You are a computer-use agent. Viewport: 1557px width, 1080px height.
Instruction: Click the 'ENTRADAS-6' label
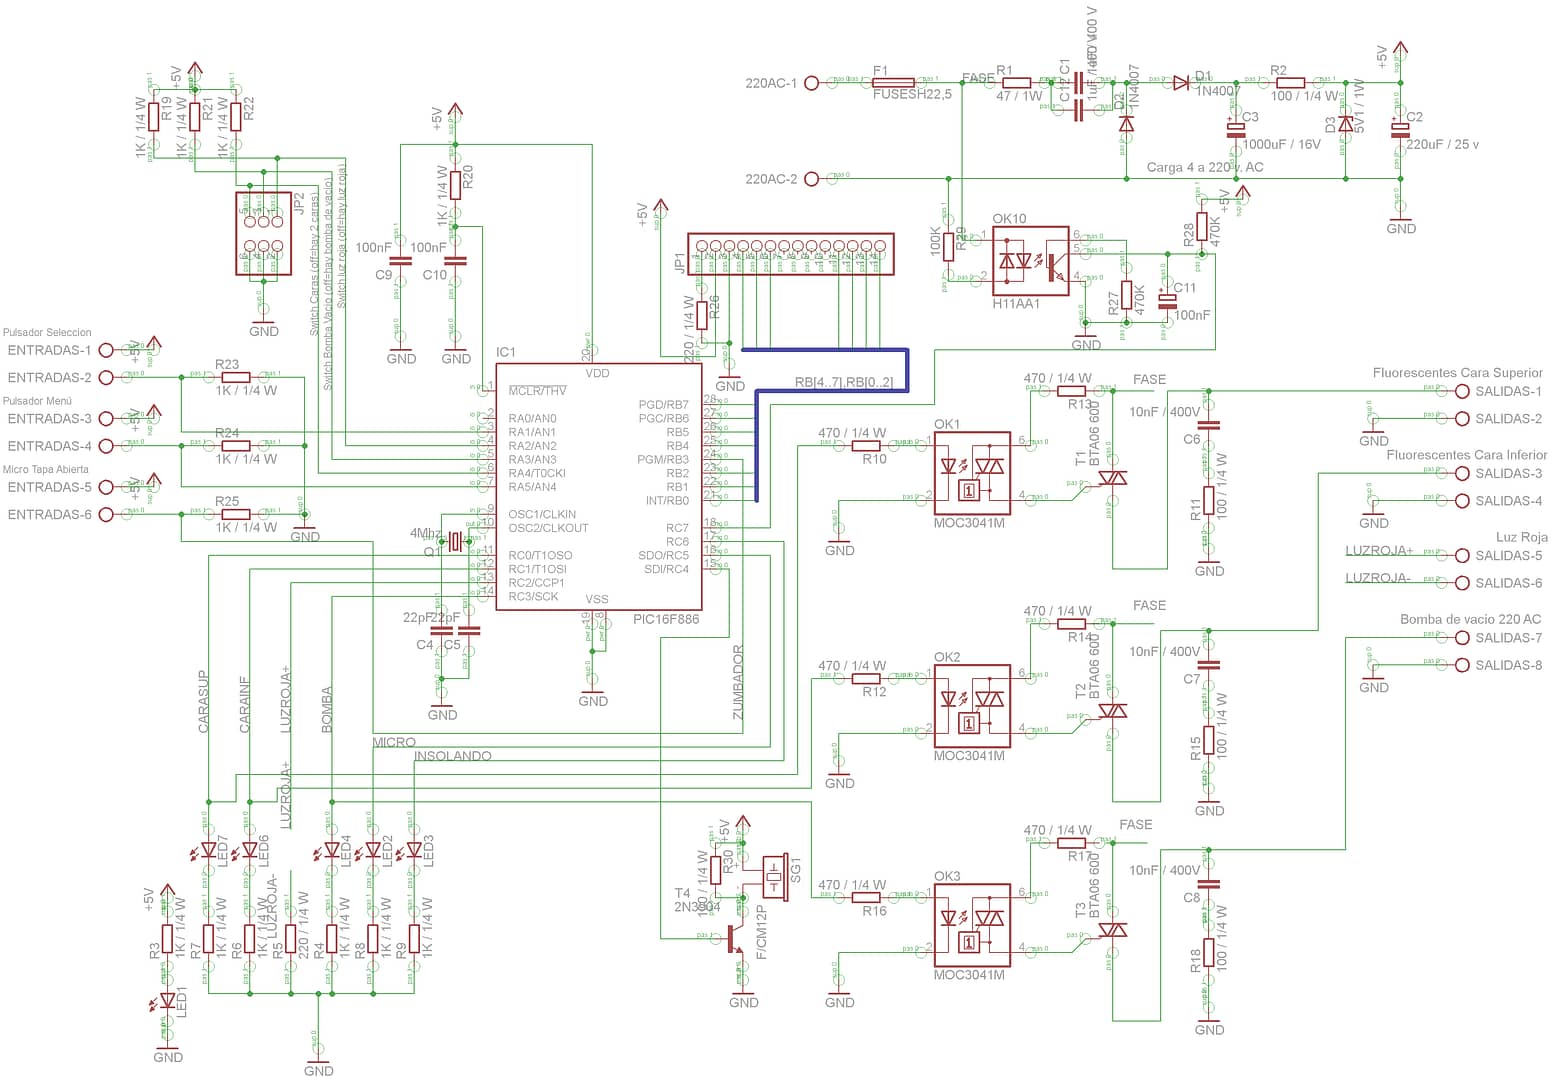[x=49, y=515]
